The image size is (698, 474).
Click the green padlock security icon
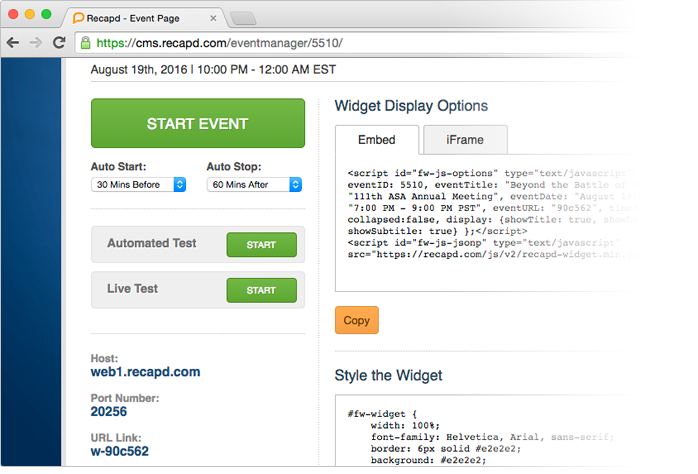[86, 43]
